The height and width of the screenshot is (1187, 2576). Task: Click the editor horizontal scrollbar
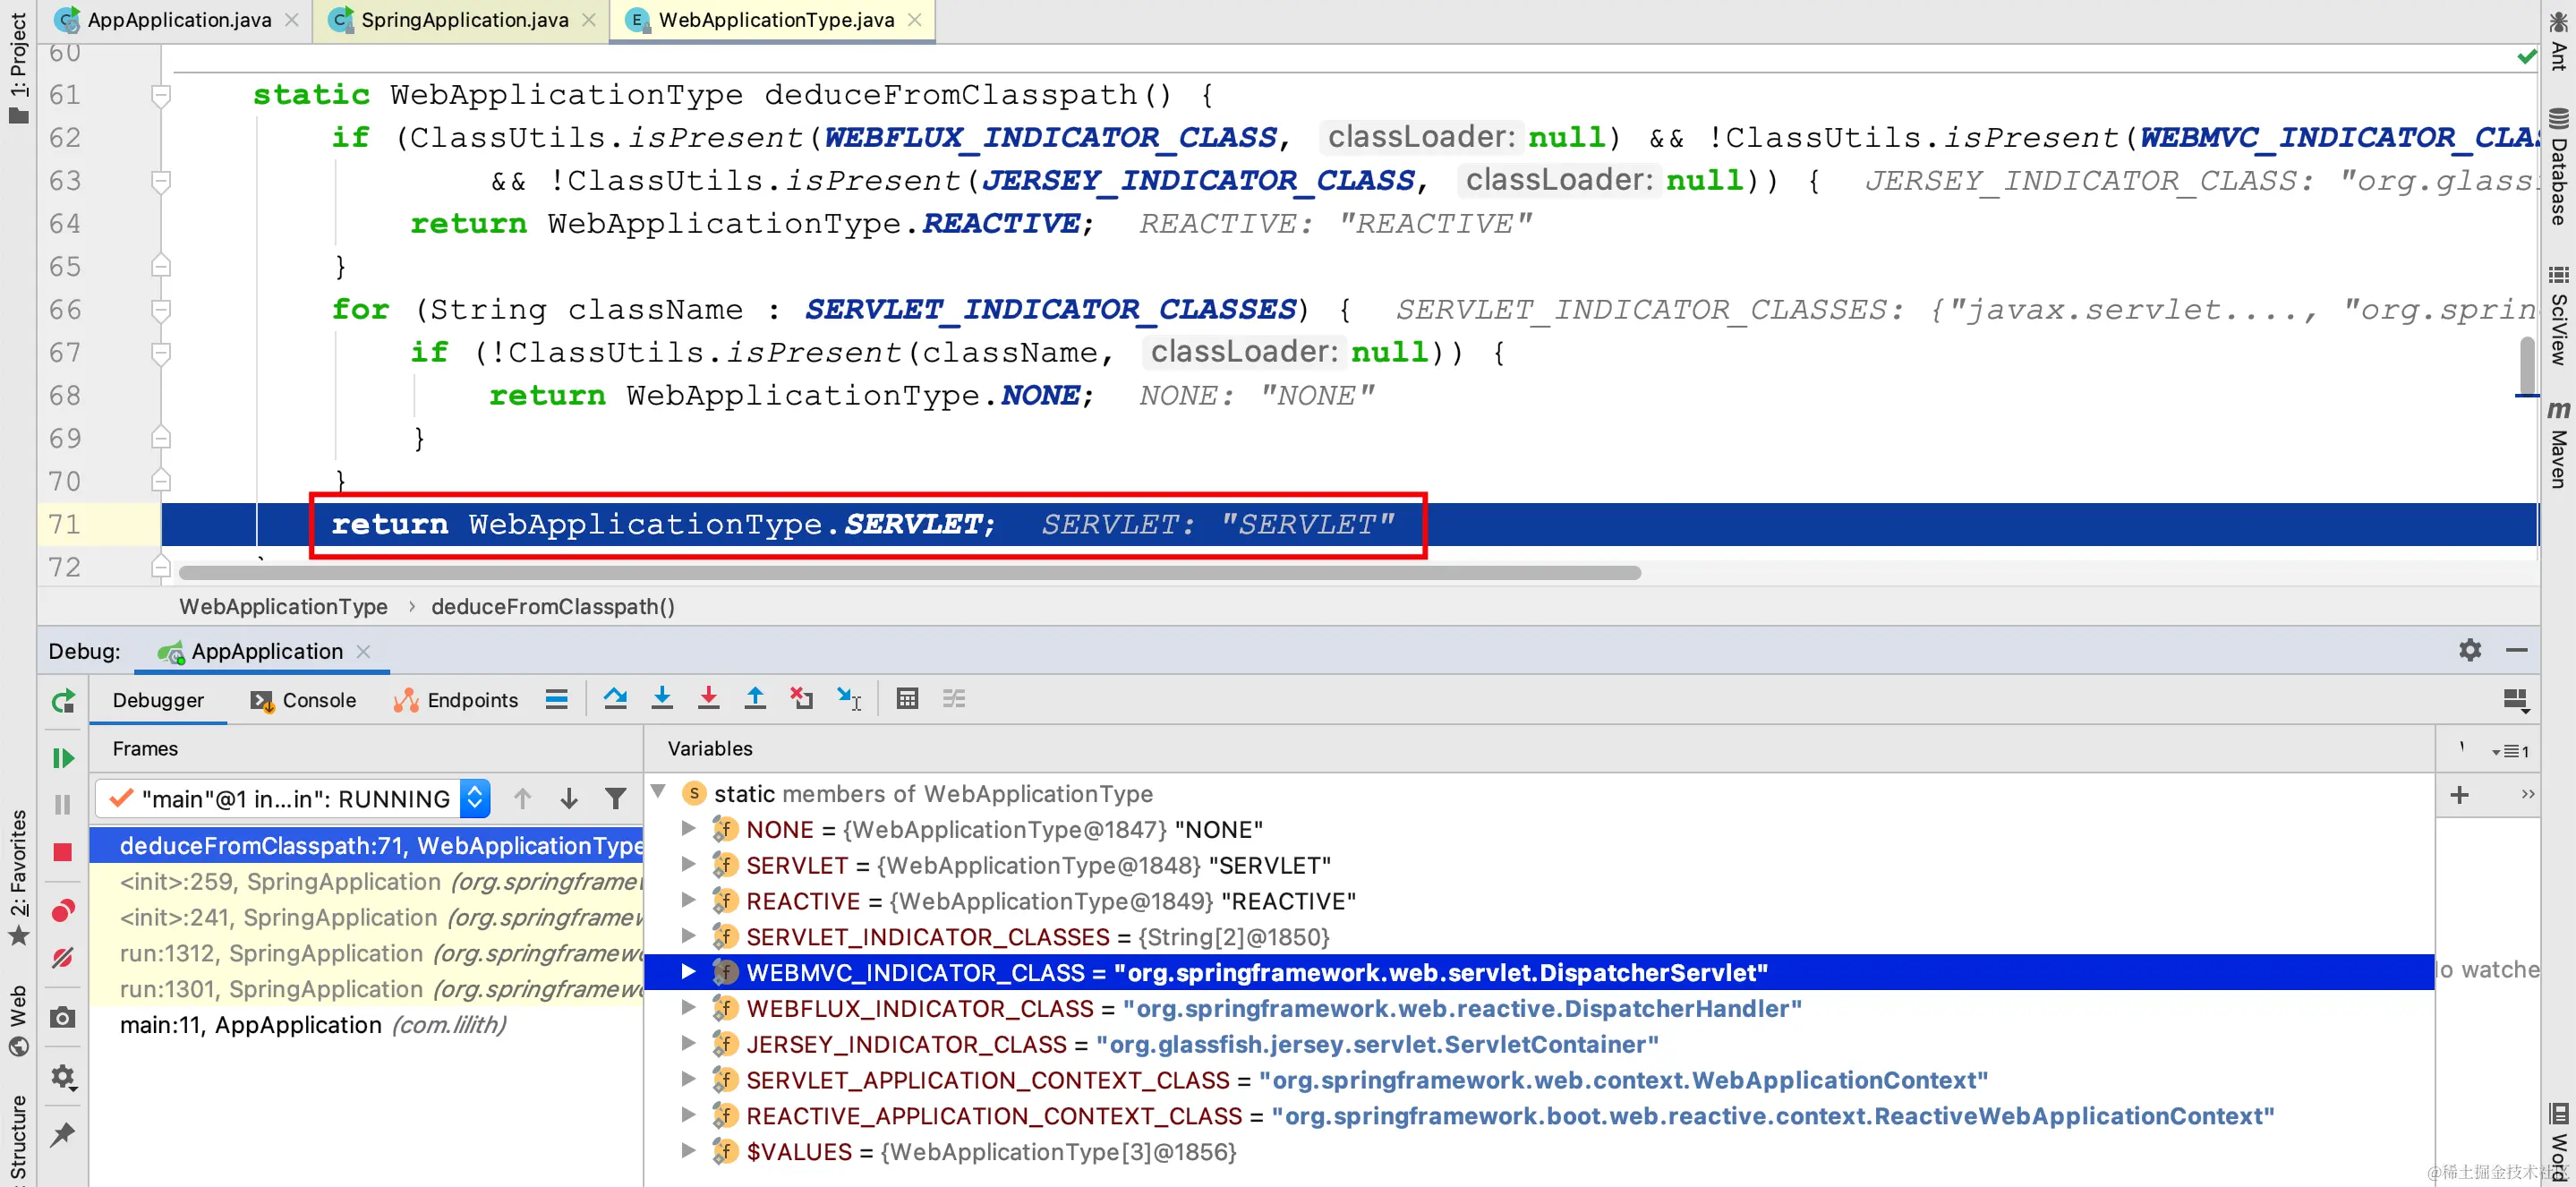[909, 573]
